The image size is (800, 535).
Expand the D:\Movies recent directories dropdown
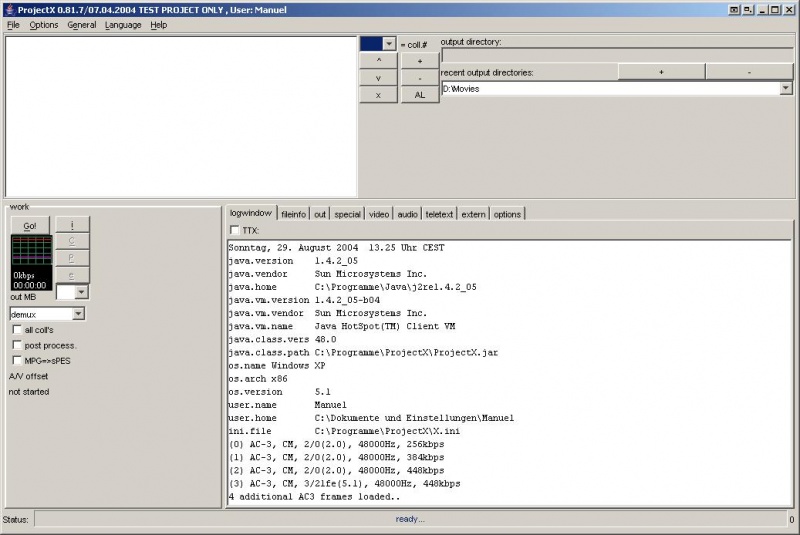click(786, 88)
